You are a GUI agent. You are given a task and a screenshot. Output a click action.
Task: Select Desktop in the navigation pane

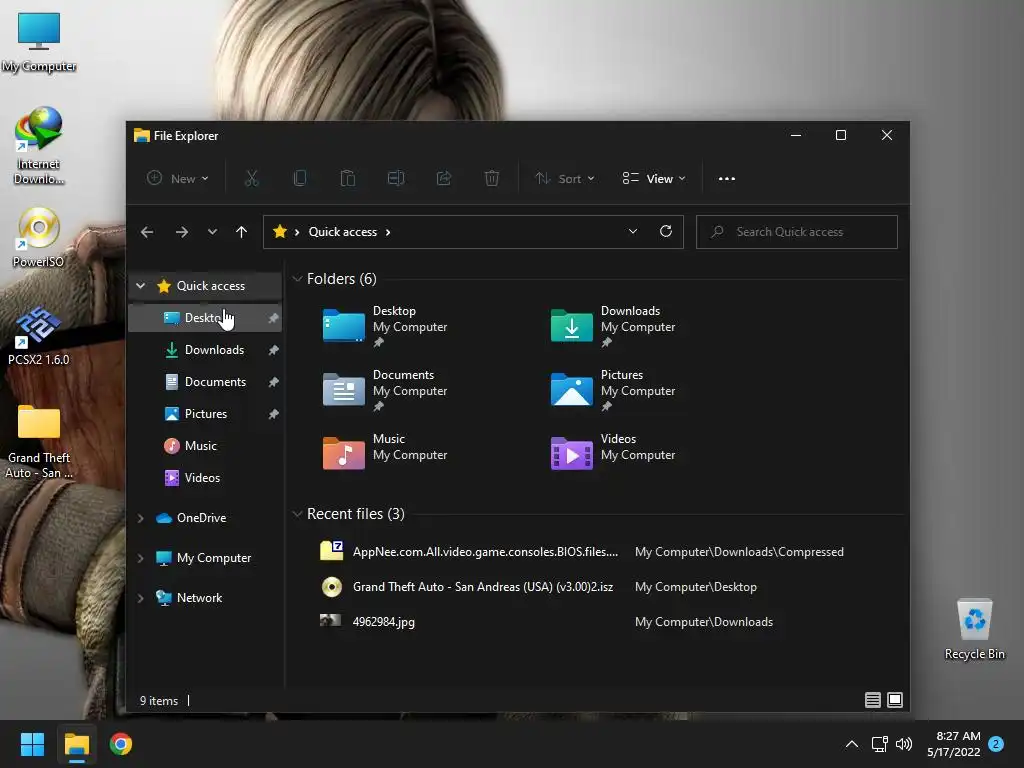click(x=205, y=317)
